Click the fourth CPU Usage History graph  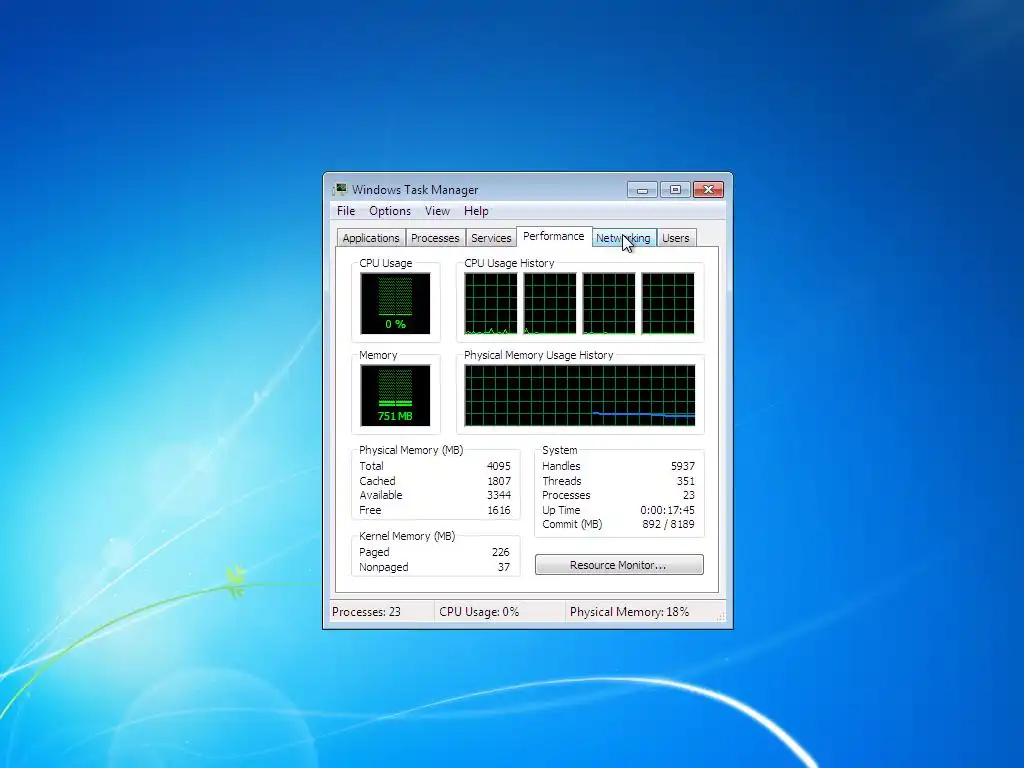(x=668, y=304)
